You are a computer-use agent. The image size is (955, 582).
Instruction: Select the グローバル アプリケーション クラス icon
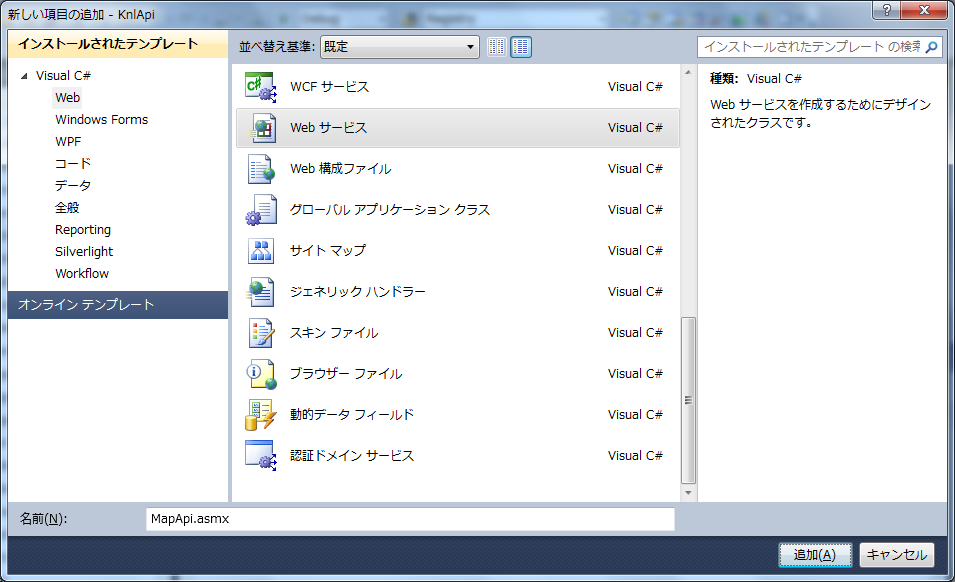click(260, 210)
